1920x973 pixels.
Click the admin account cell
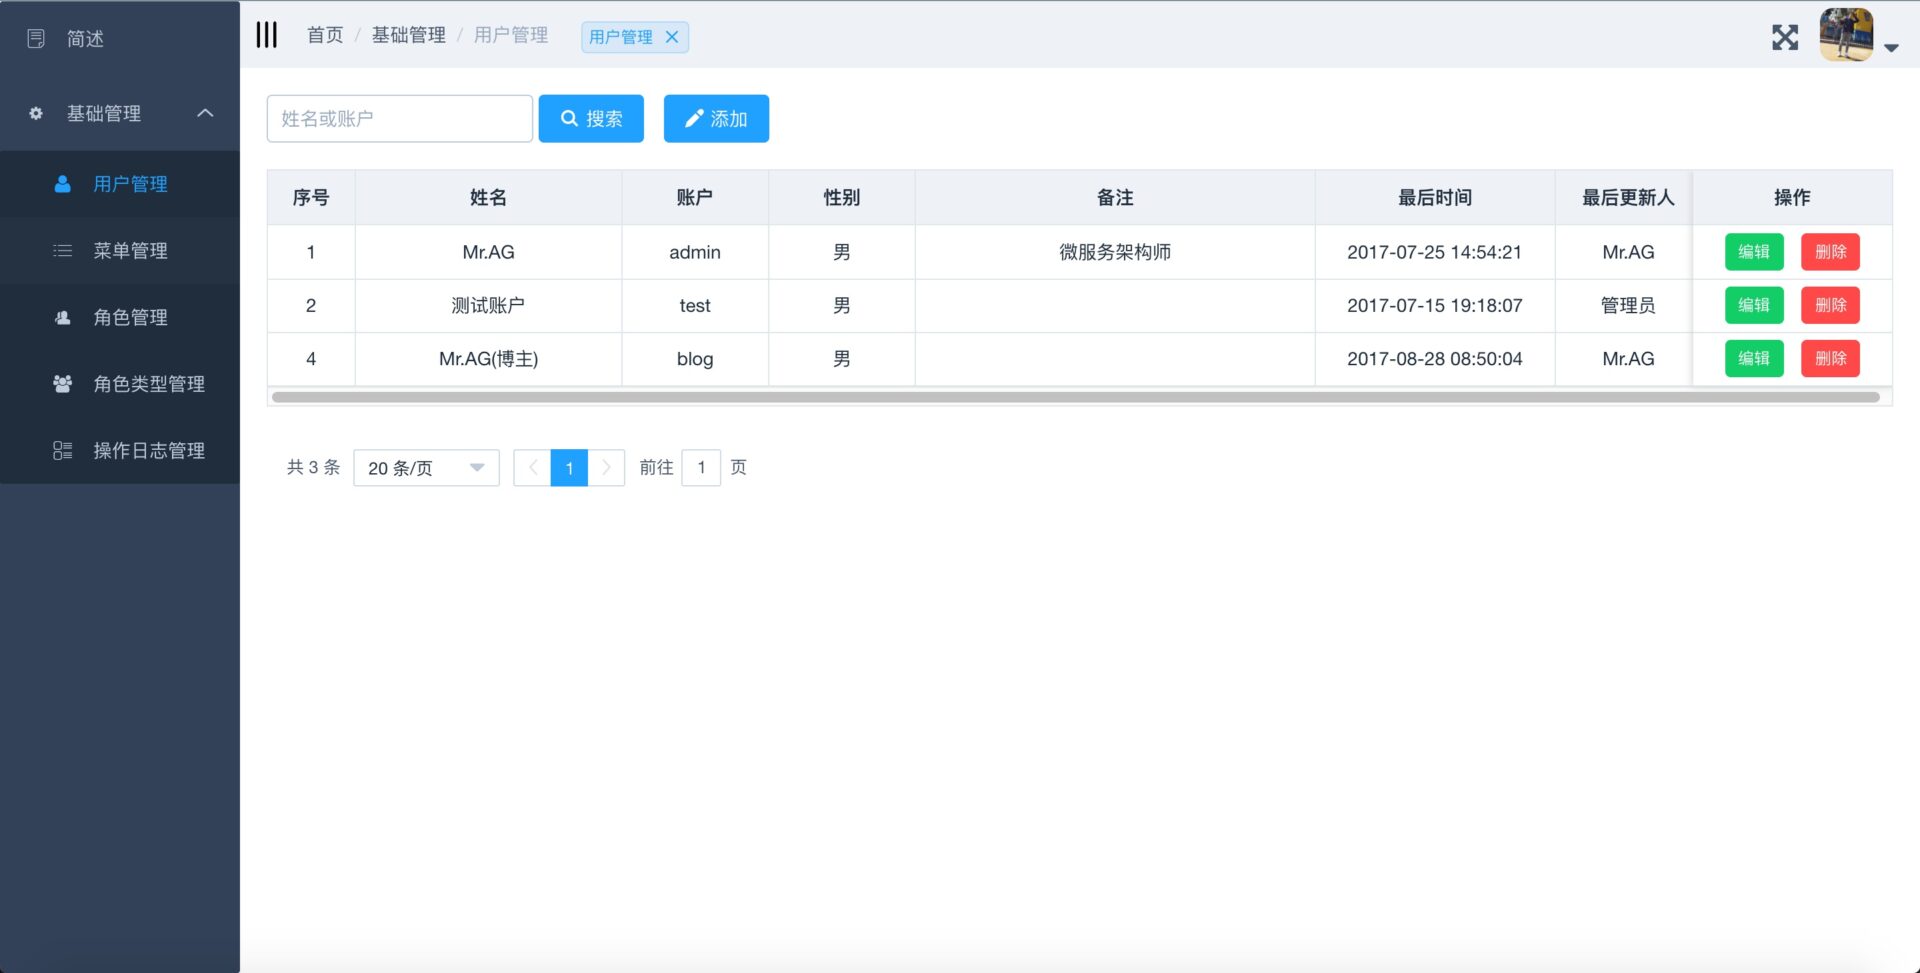coord(695,252)
